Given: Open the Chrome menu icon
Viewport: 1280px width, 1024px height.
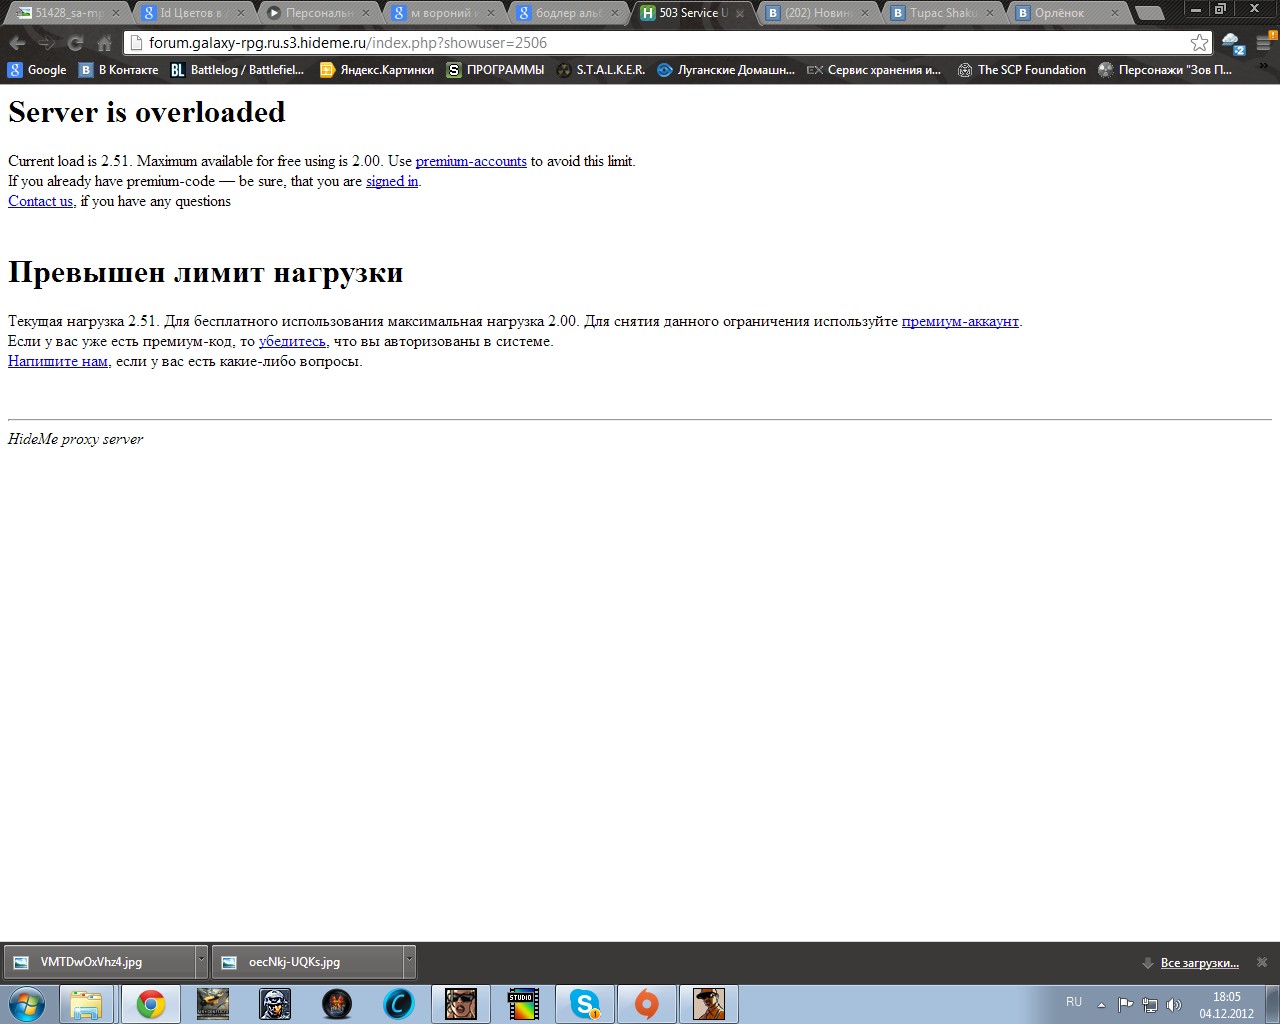Looking at the screenshot, I should click(1264, 43).
